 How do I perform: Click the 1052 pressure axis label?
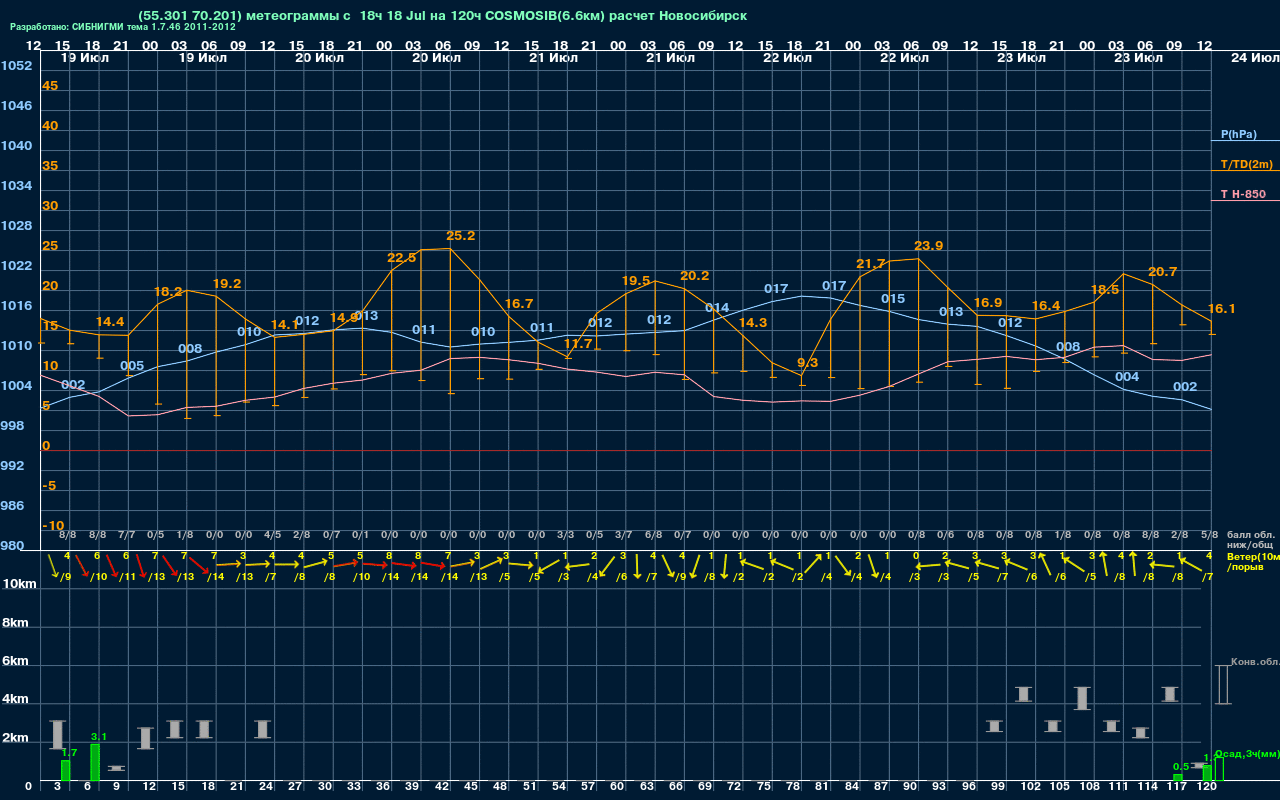16,66
